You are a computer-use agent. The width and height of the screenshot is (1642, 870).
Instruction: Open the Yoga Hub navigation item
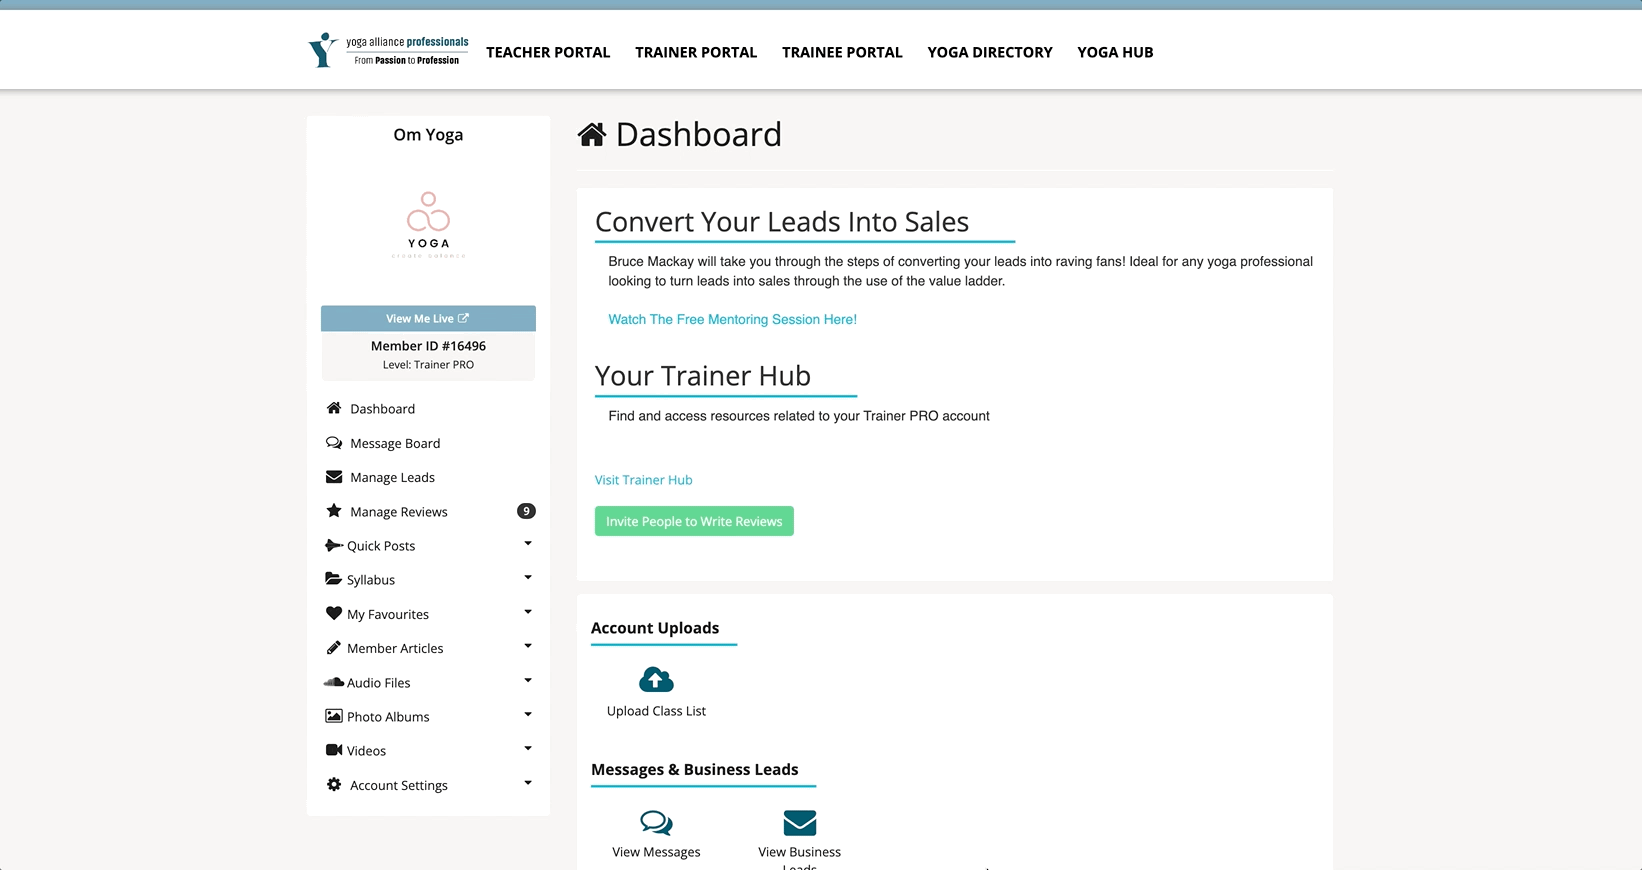click(1115, 52)
